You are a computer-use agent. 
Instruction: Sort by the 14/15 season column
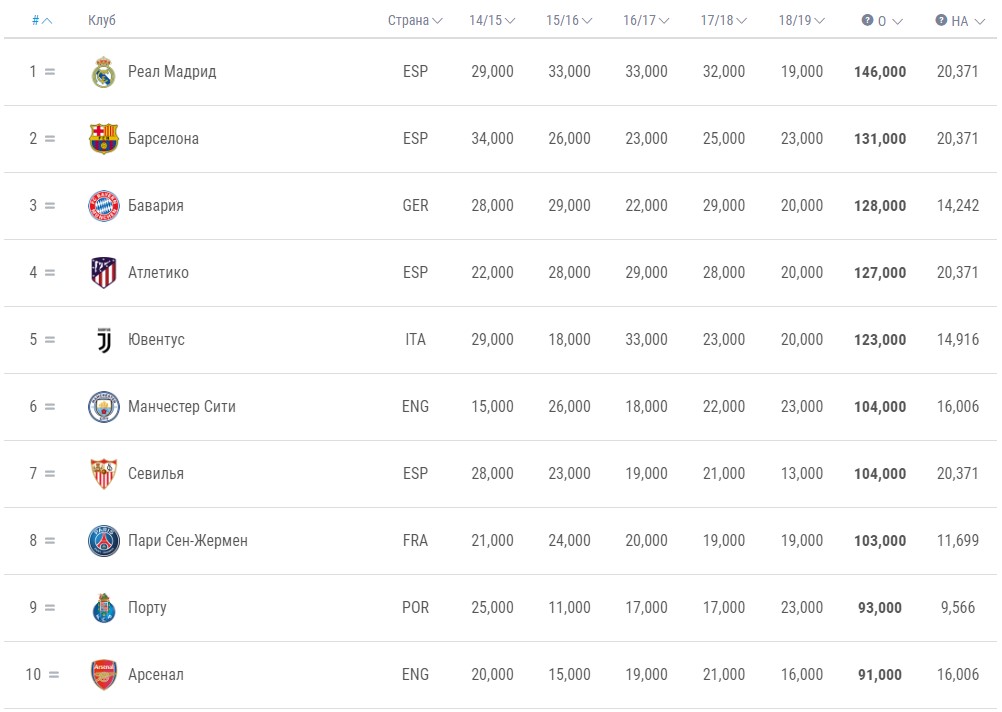click(x=492, y=20)
